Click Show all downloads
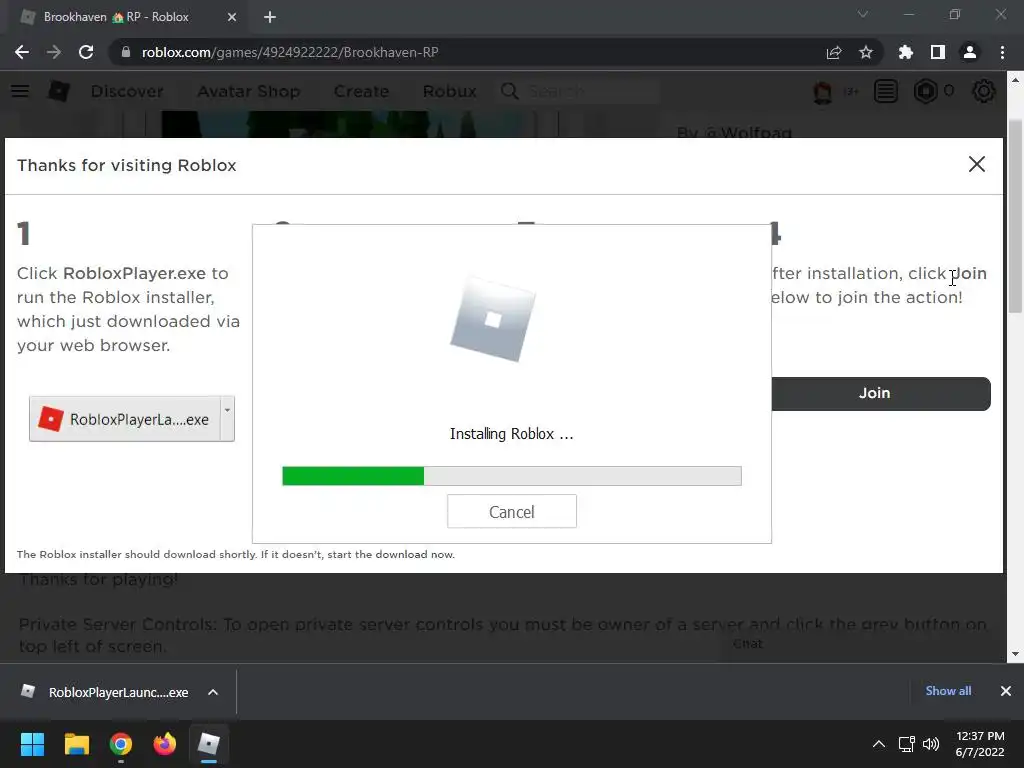 coord(948,691)
